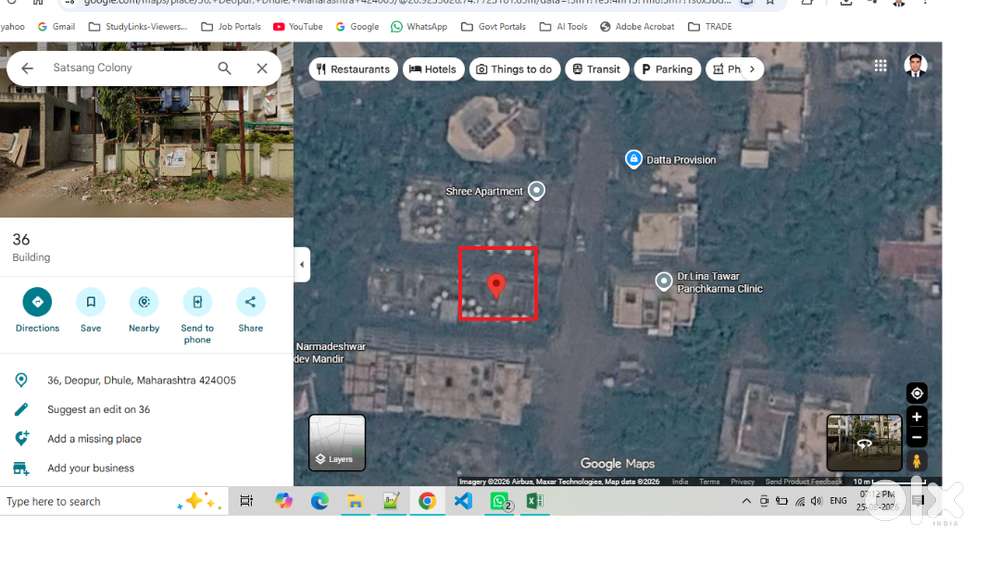Click the red location pin on the map

click(x=496, y=285)
